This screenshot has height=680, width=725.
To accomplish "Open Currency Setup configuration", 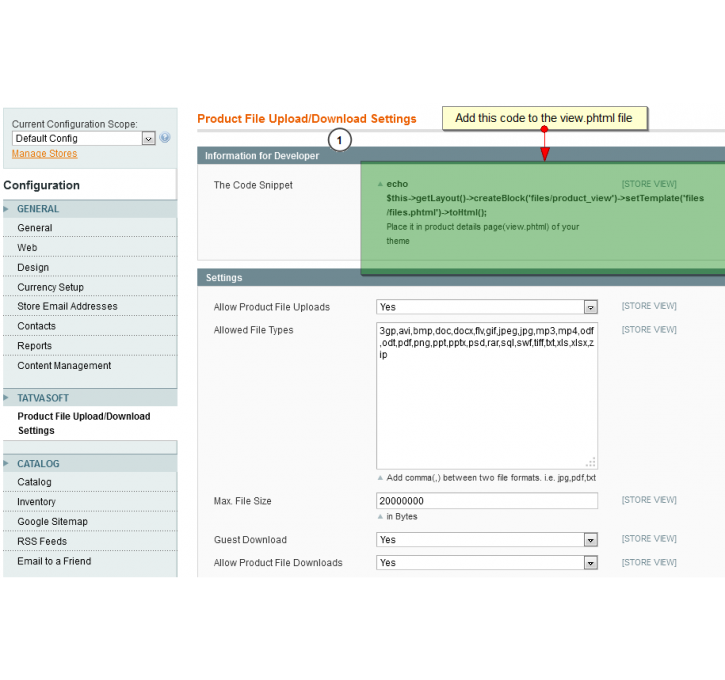I will coord(50,287).
